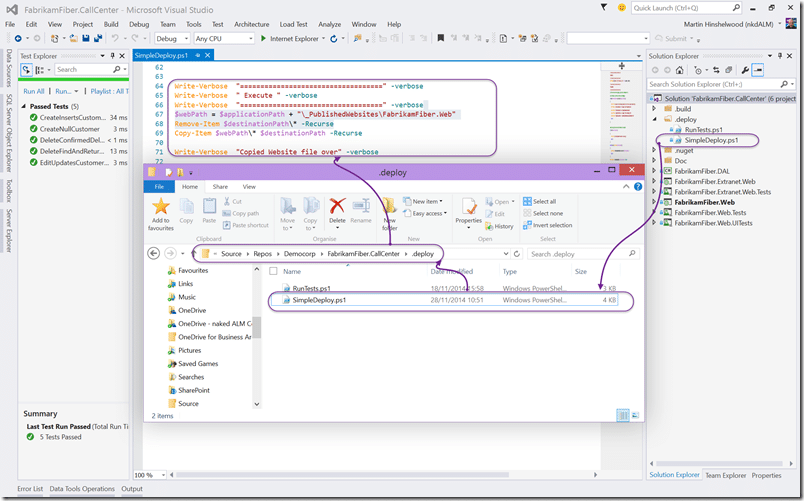
Task: Click the Properties wrench icon in Solution Explorer
Action: pos(745,70)
